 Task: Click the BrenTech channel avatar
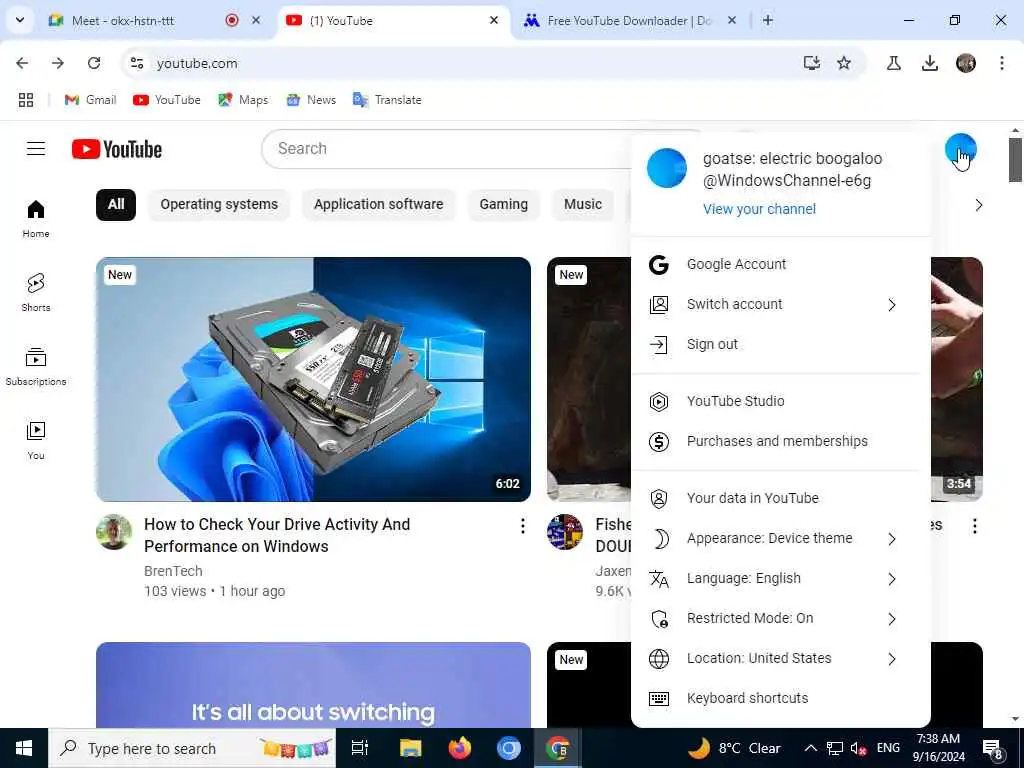(114, 532)
